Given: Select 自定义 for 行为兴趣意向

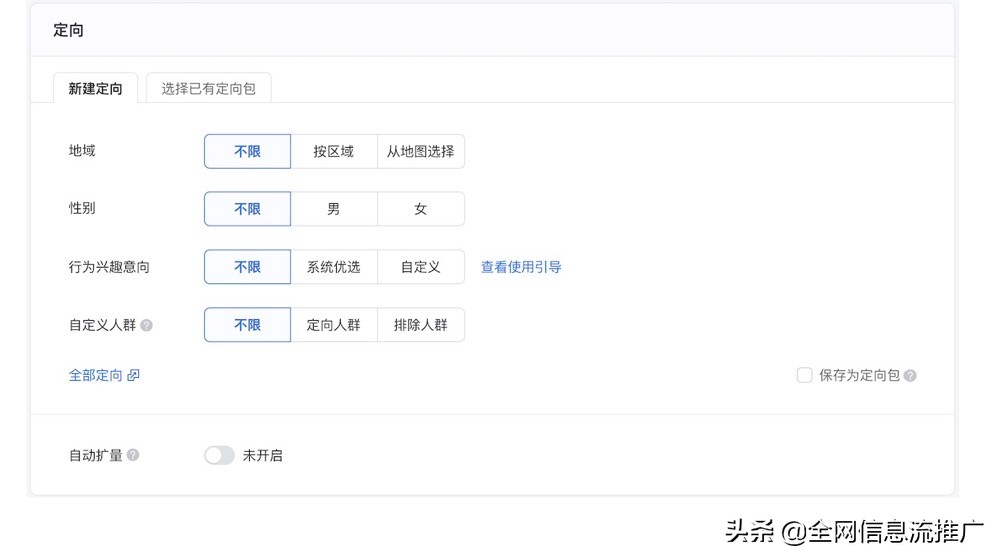Looking at the screenshot, I should click(421, 267).
